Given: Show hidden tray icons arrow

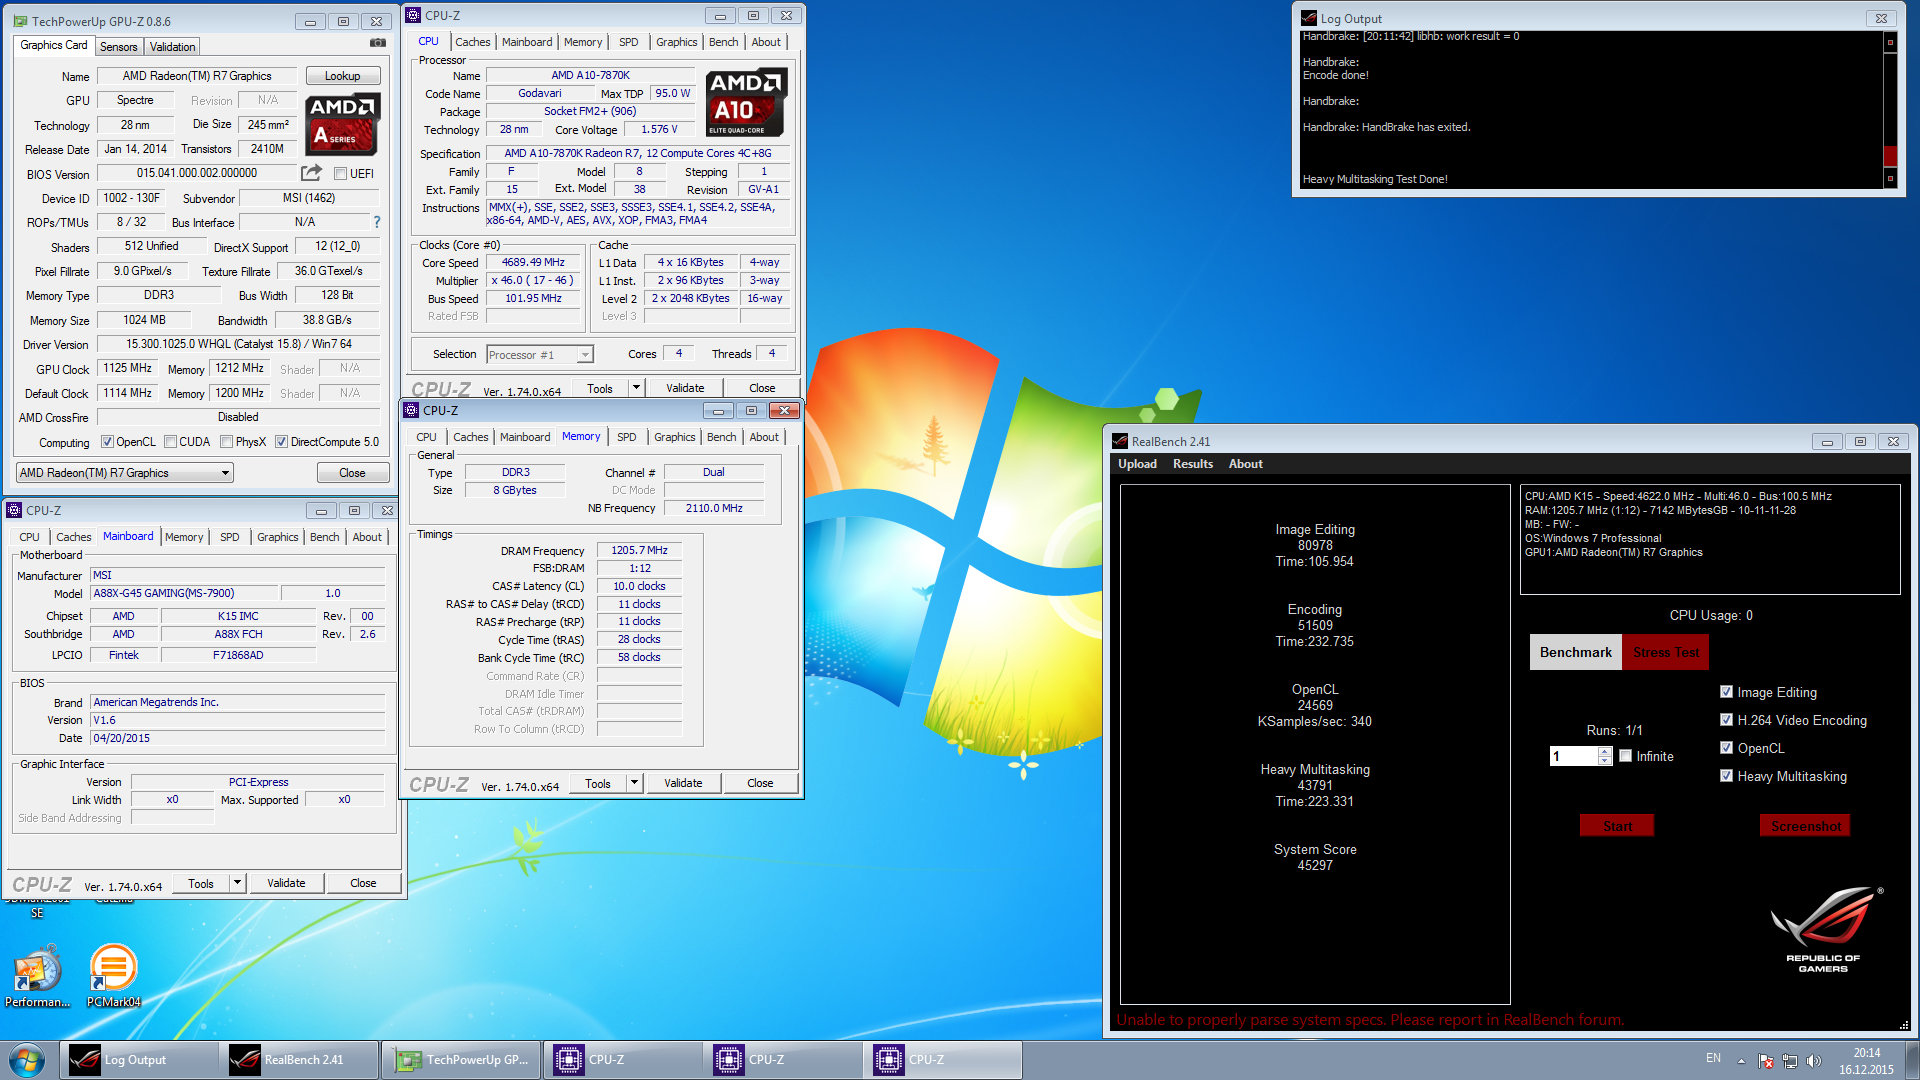Looking at the screenshot, I should (x=1741, y=1061).
